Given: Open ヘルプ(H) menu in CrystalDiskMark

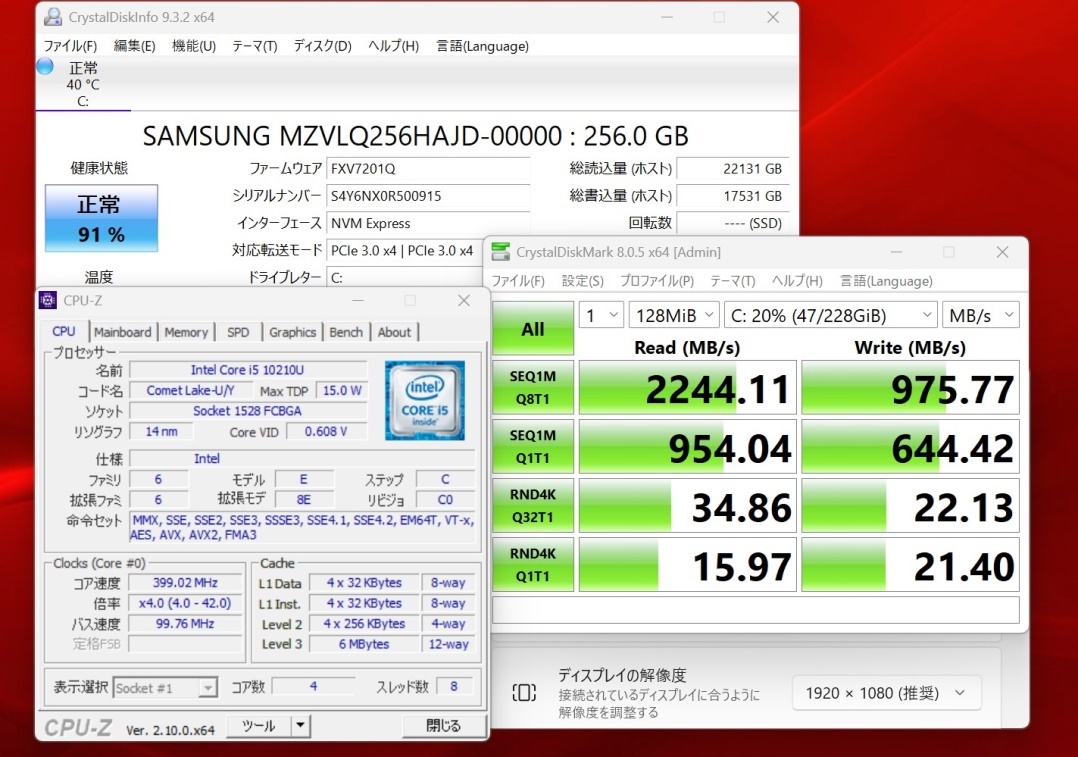Looking at the screenshot, I should [797, 281].
